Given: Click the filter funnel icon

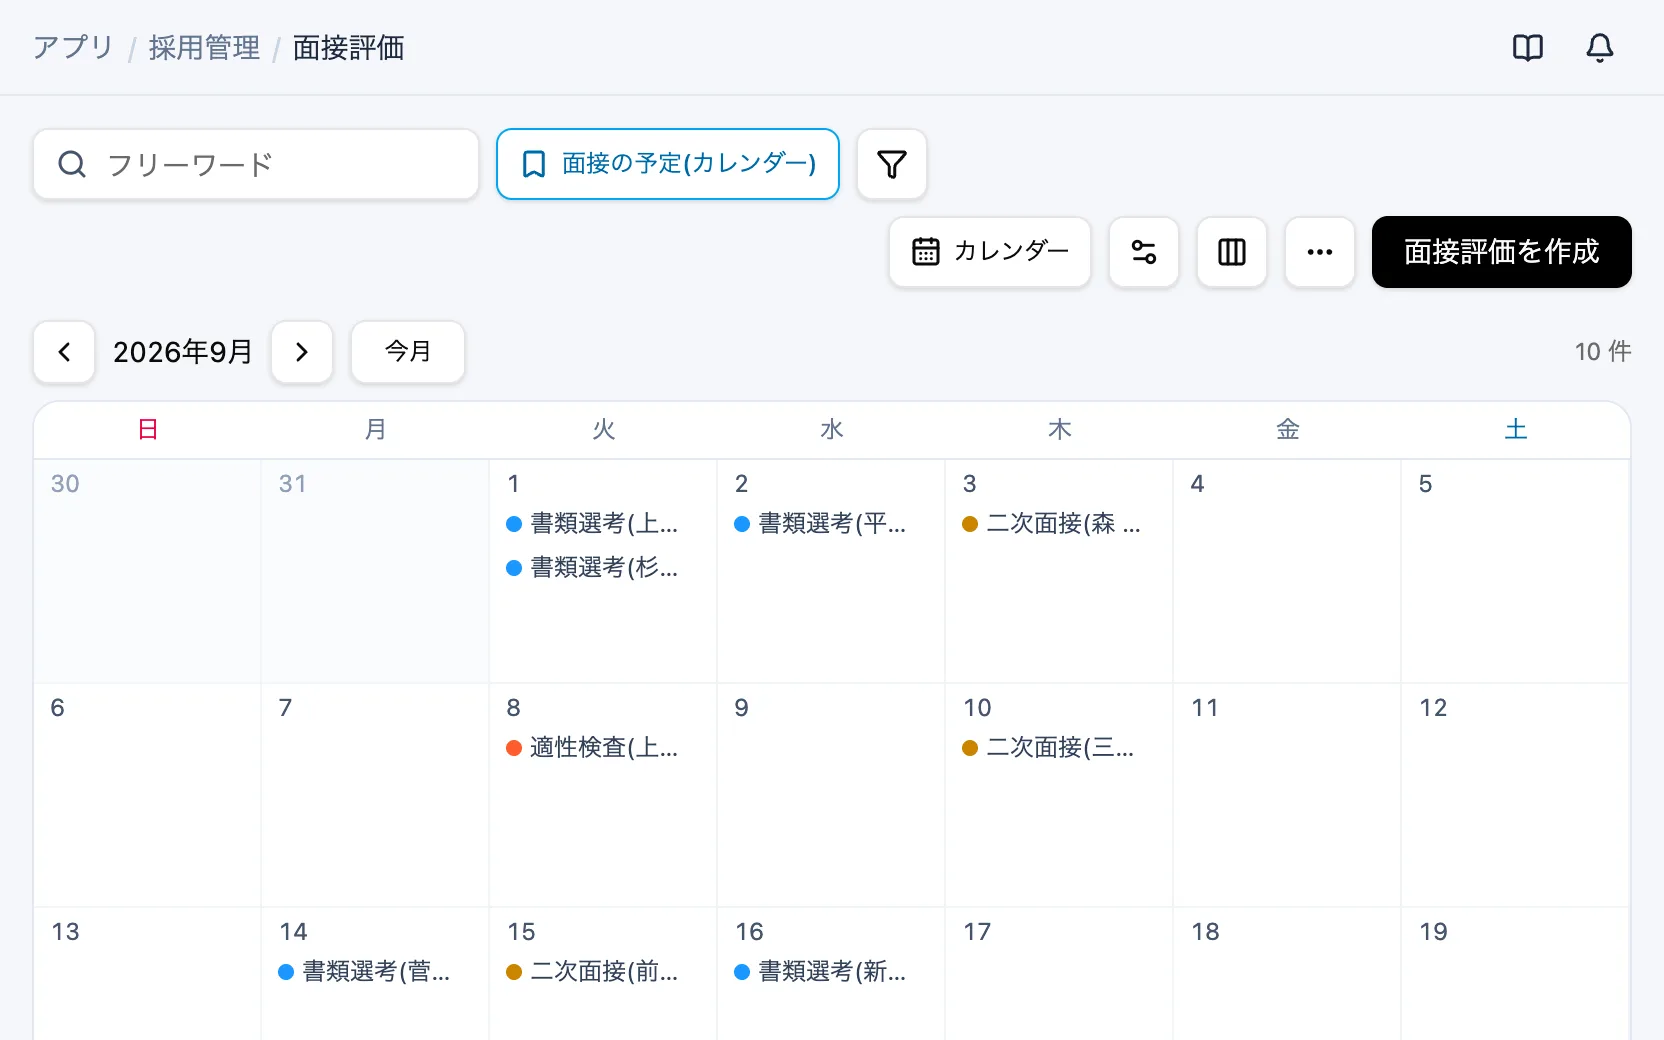Looking at the screenshot, I should (x=892, y=164).
